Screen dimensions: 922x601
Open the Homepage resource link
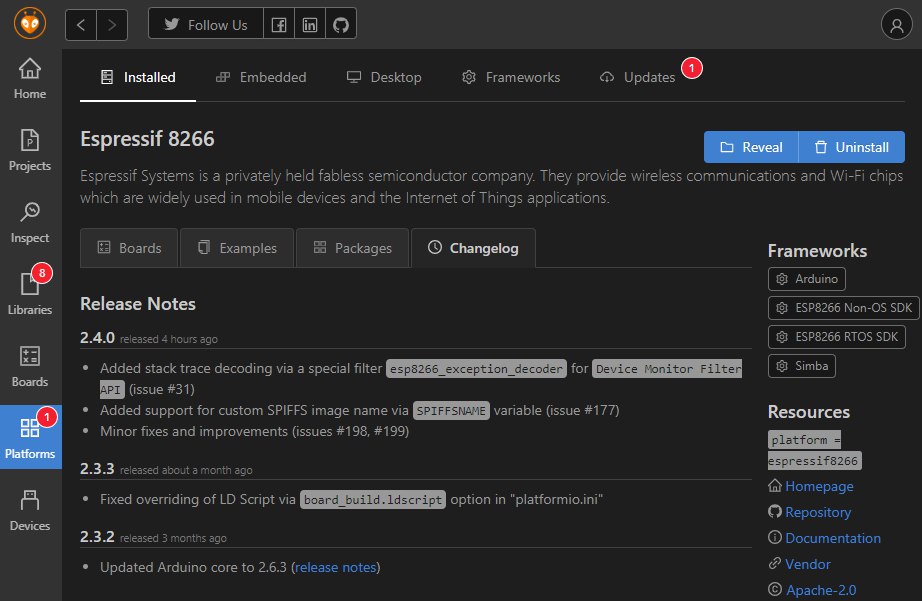coord(819,486)
